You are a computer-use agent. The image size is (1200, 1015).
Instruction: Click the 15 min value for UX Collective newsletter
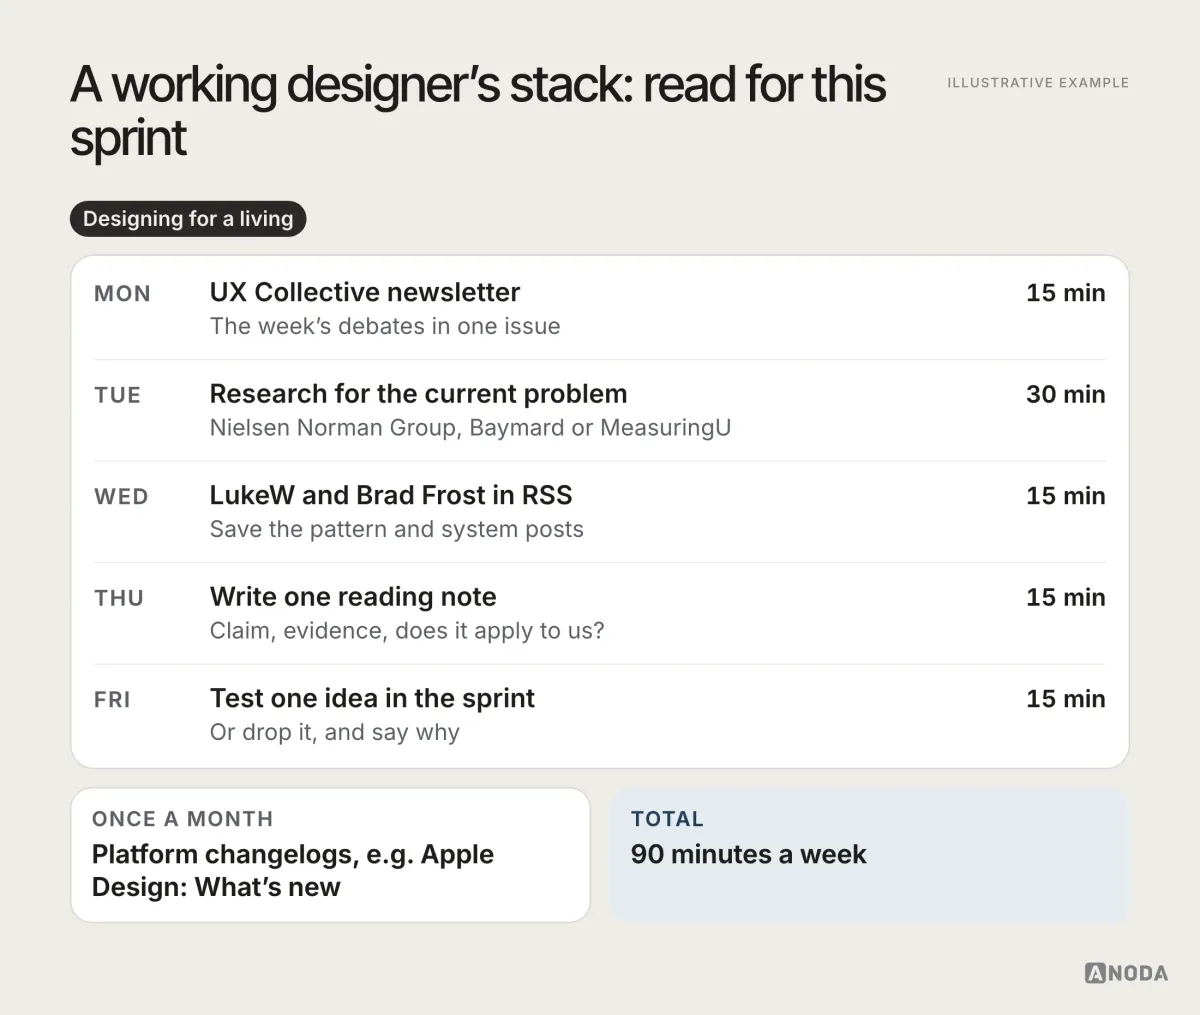1065,293
